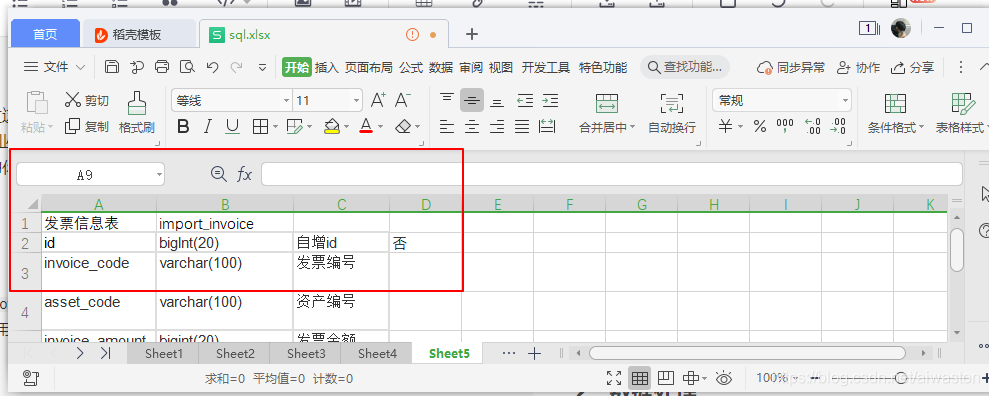Increase decimal places icon

(x=813, y=127)
